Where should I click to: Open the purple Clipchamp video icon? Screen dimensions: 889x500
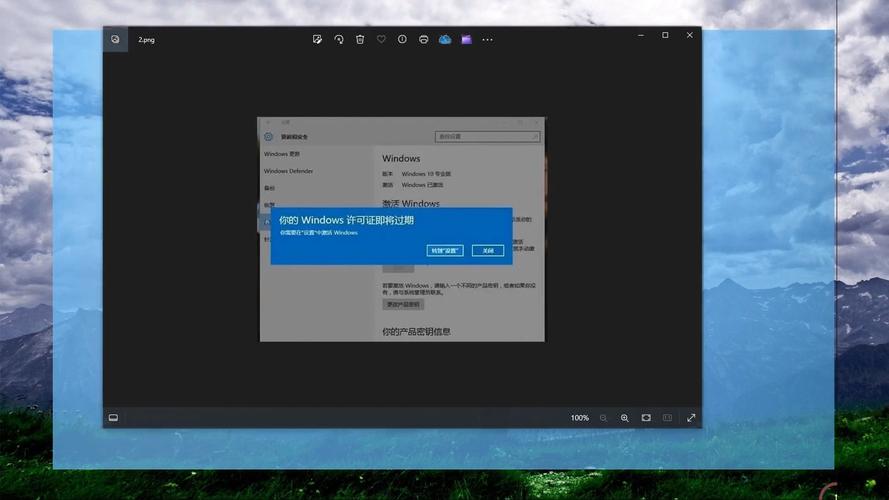coord(466,39)
